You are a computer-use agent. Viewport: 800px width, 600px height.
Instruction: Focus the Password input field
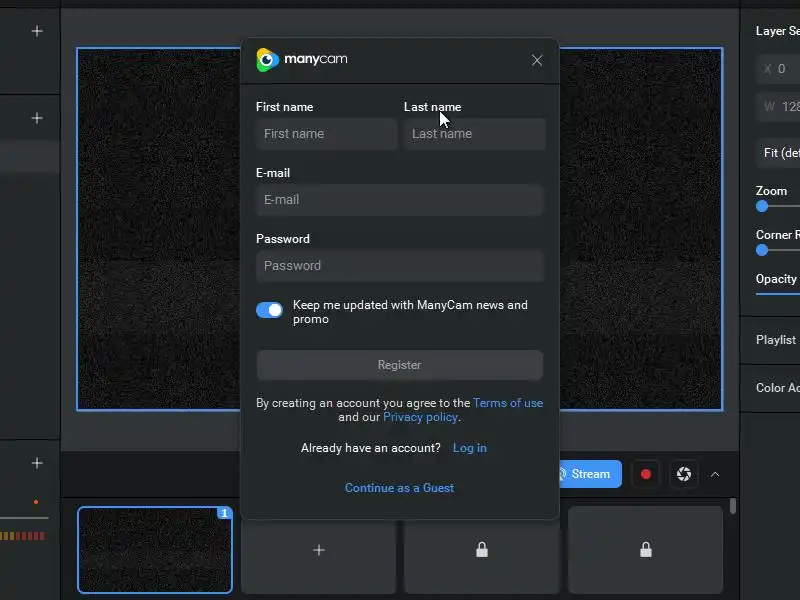(399, 265)
